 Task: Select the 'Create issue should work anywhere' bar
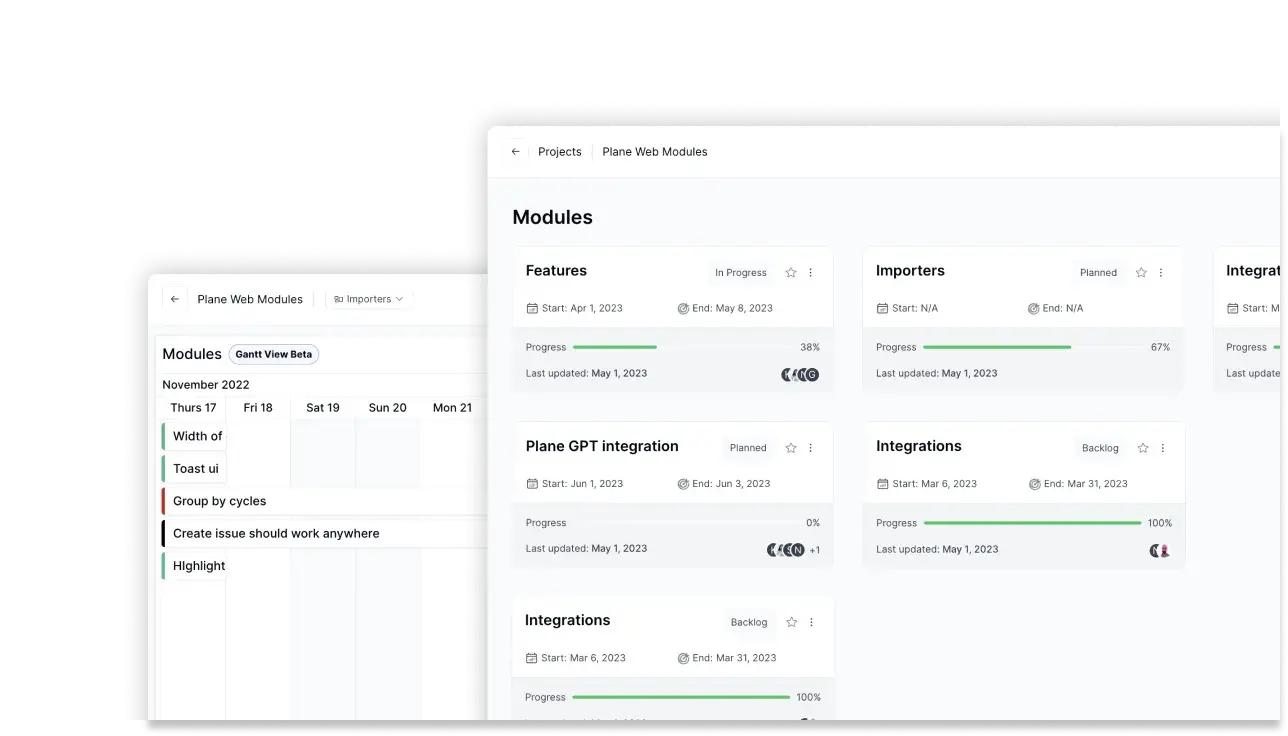pyautogui.click(x=325, y=533)
